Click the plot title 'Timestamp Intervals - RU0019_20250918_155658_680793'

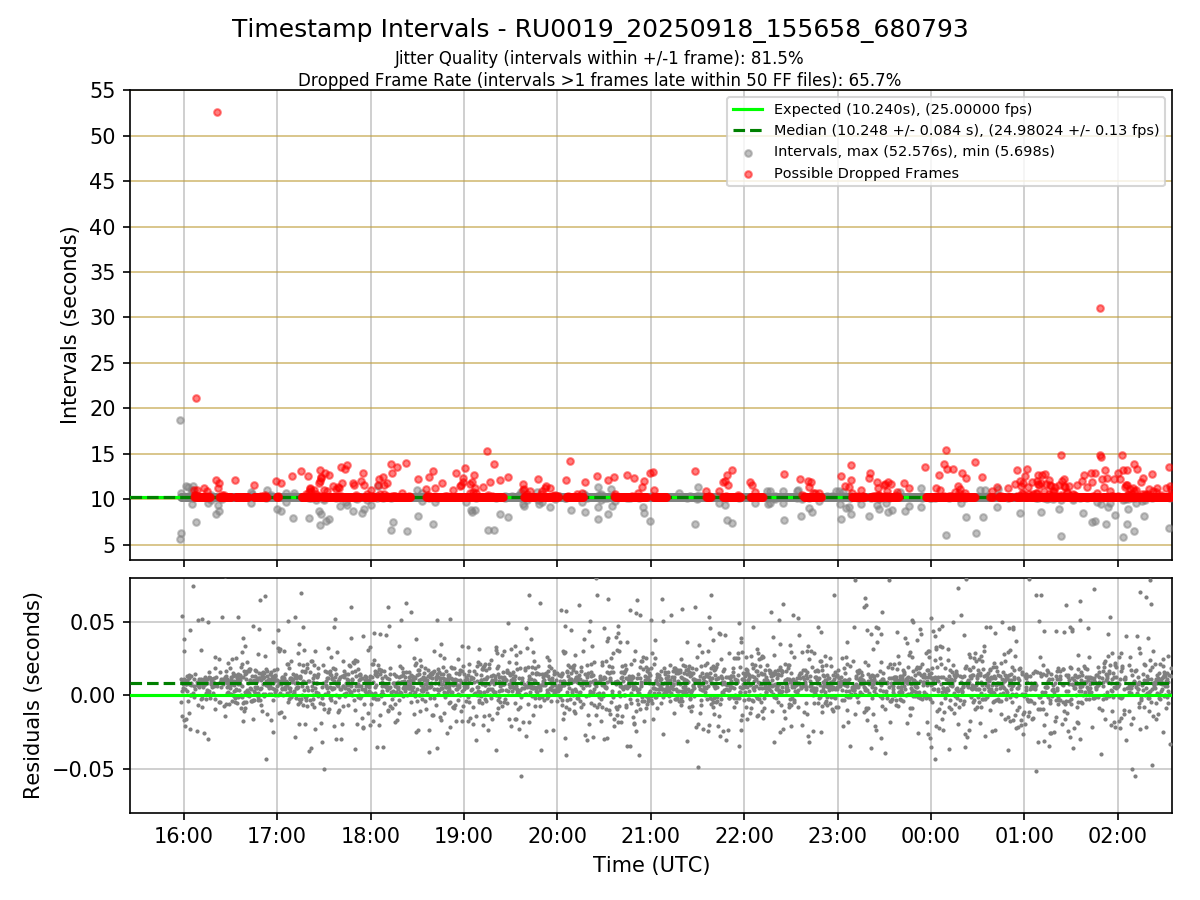click(600, 29)
